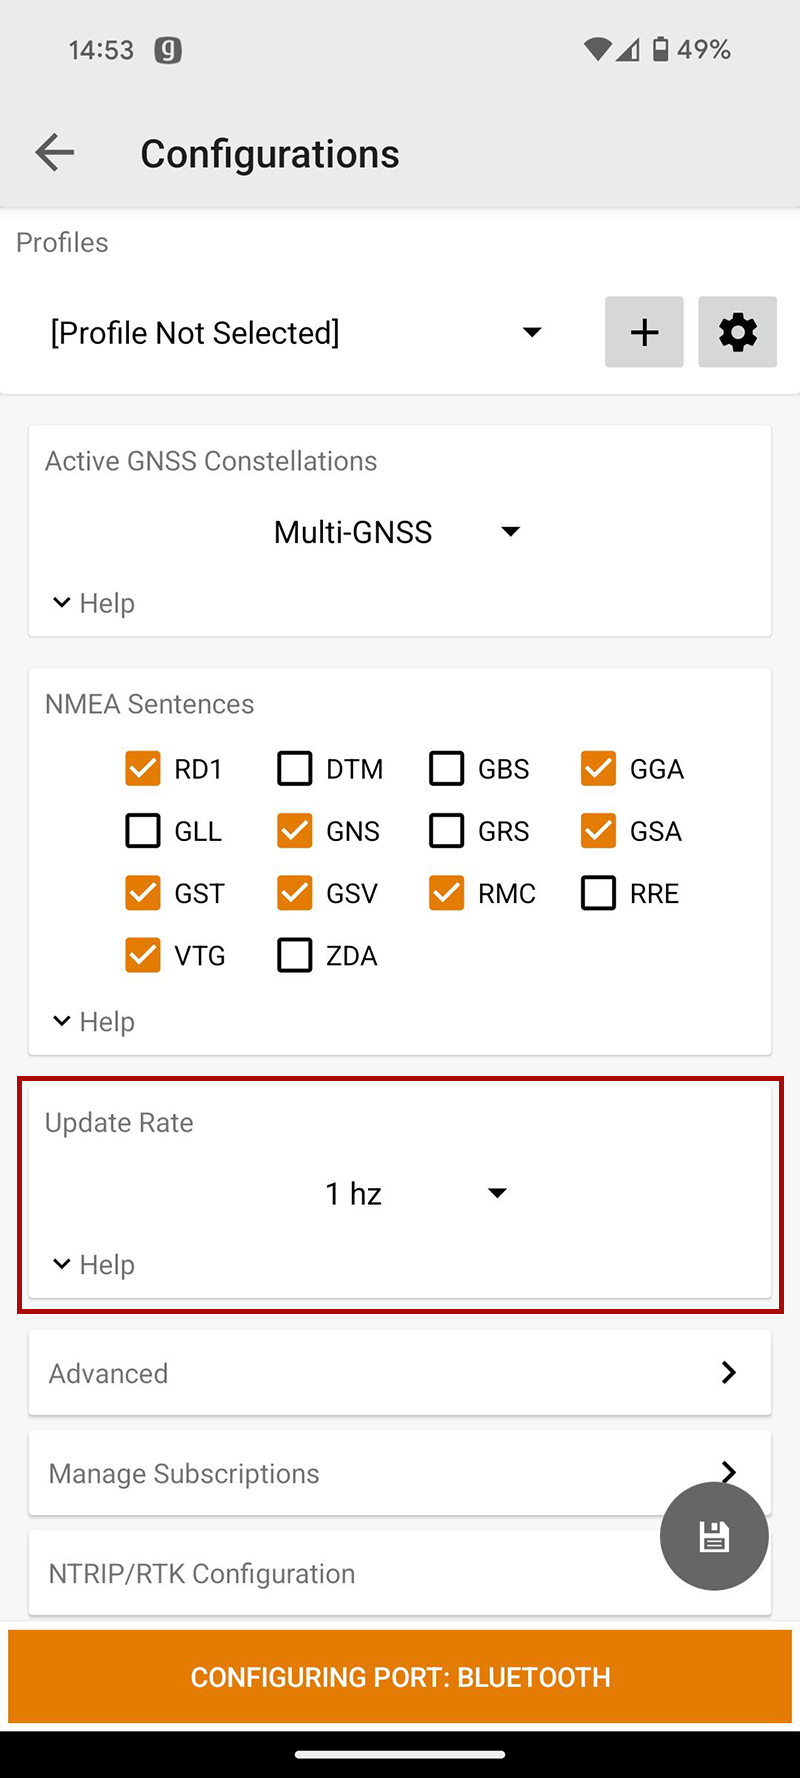Add a new profile with plus icon
Image resolution: width=800 pixels, height=1778 pixels.
click(x=644, y=332)
